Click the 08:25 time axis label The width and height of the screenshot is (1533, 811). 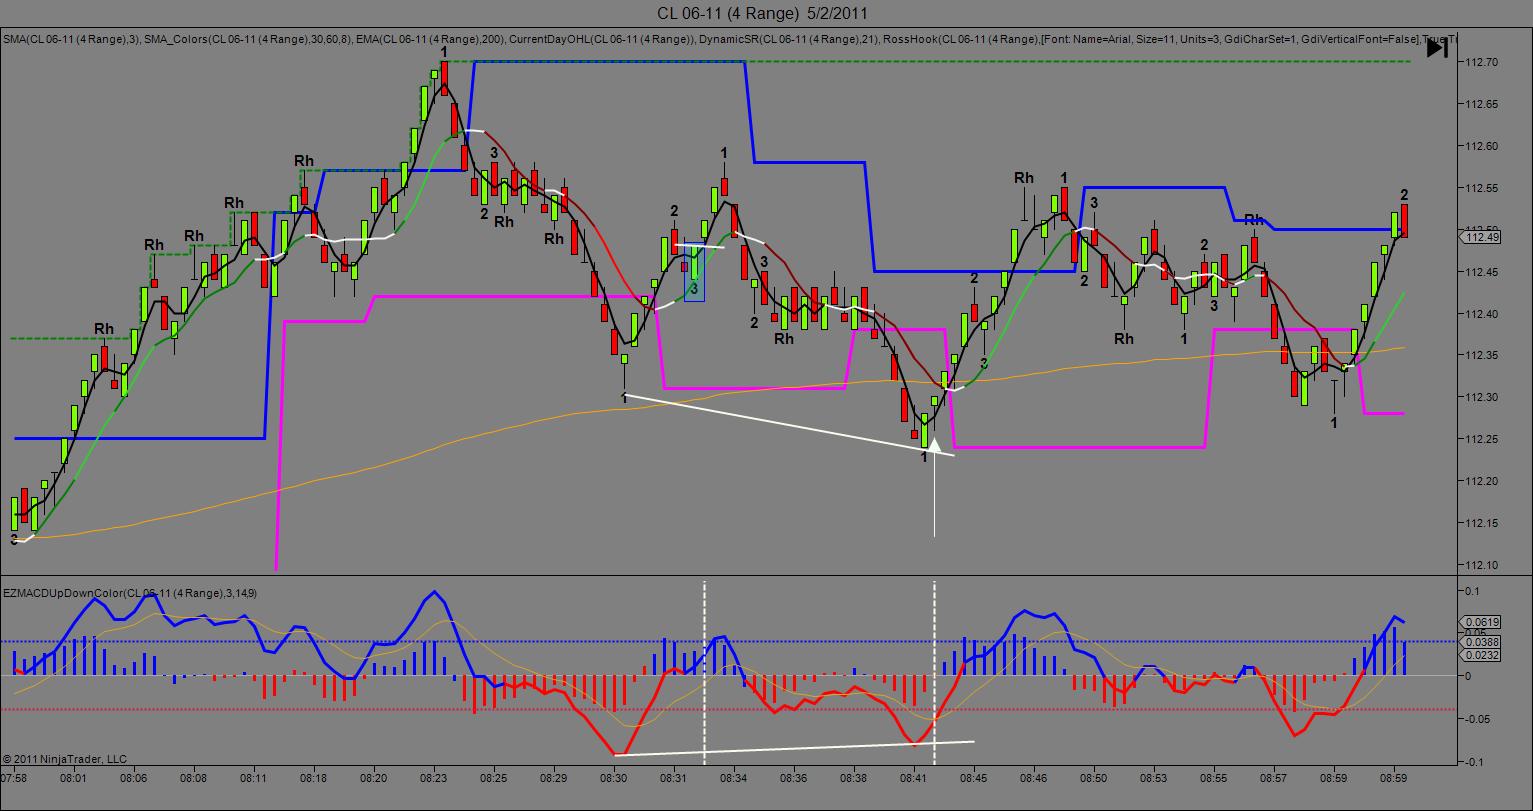click(494, 777)
